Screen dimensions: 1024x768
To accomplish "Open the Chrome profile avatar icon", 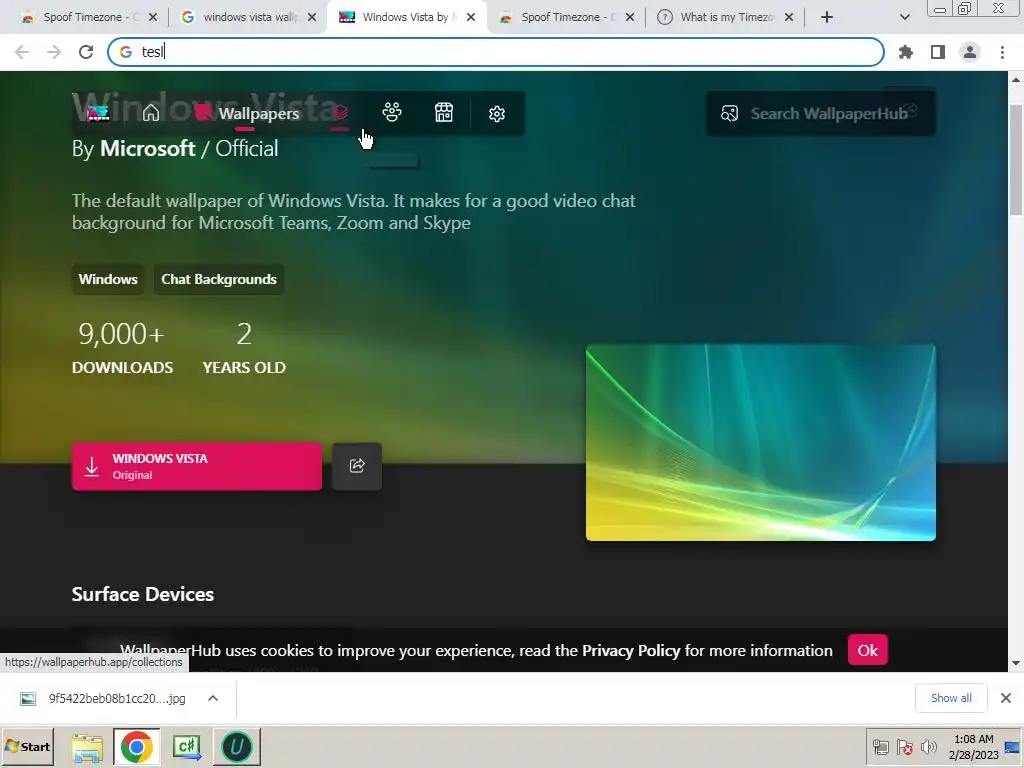I will pyautogui.click(x=970, y=52).
